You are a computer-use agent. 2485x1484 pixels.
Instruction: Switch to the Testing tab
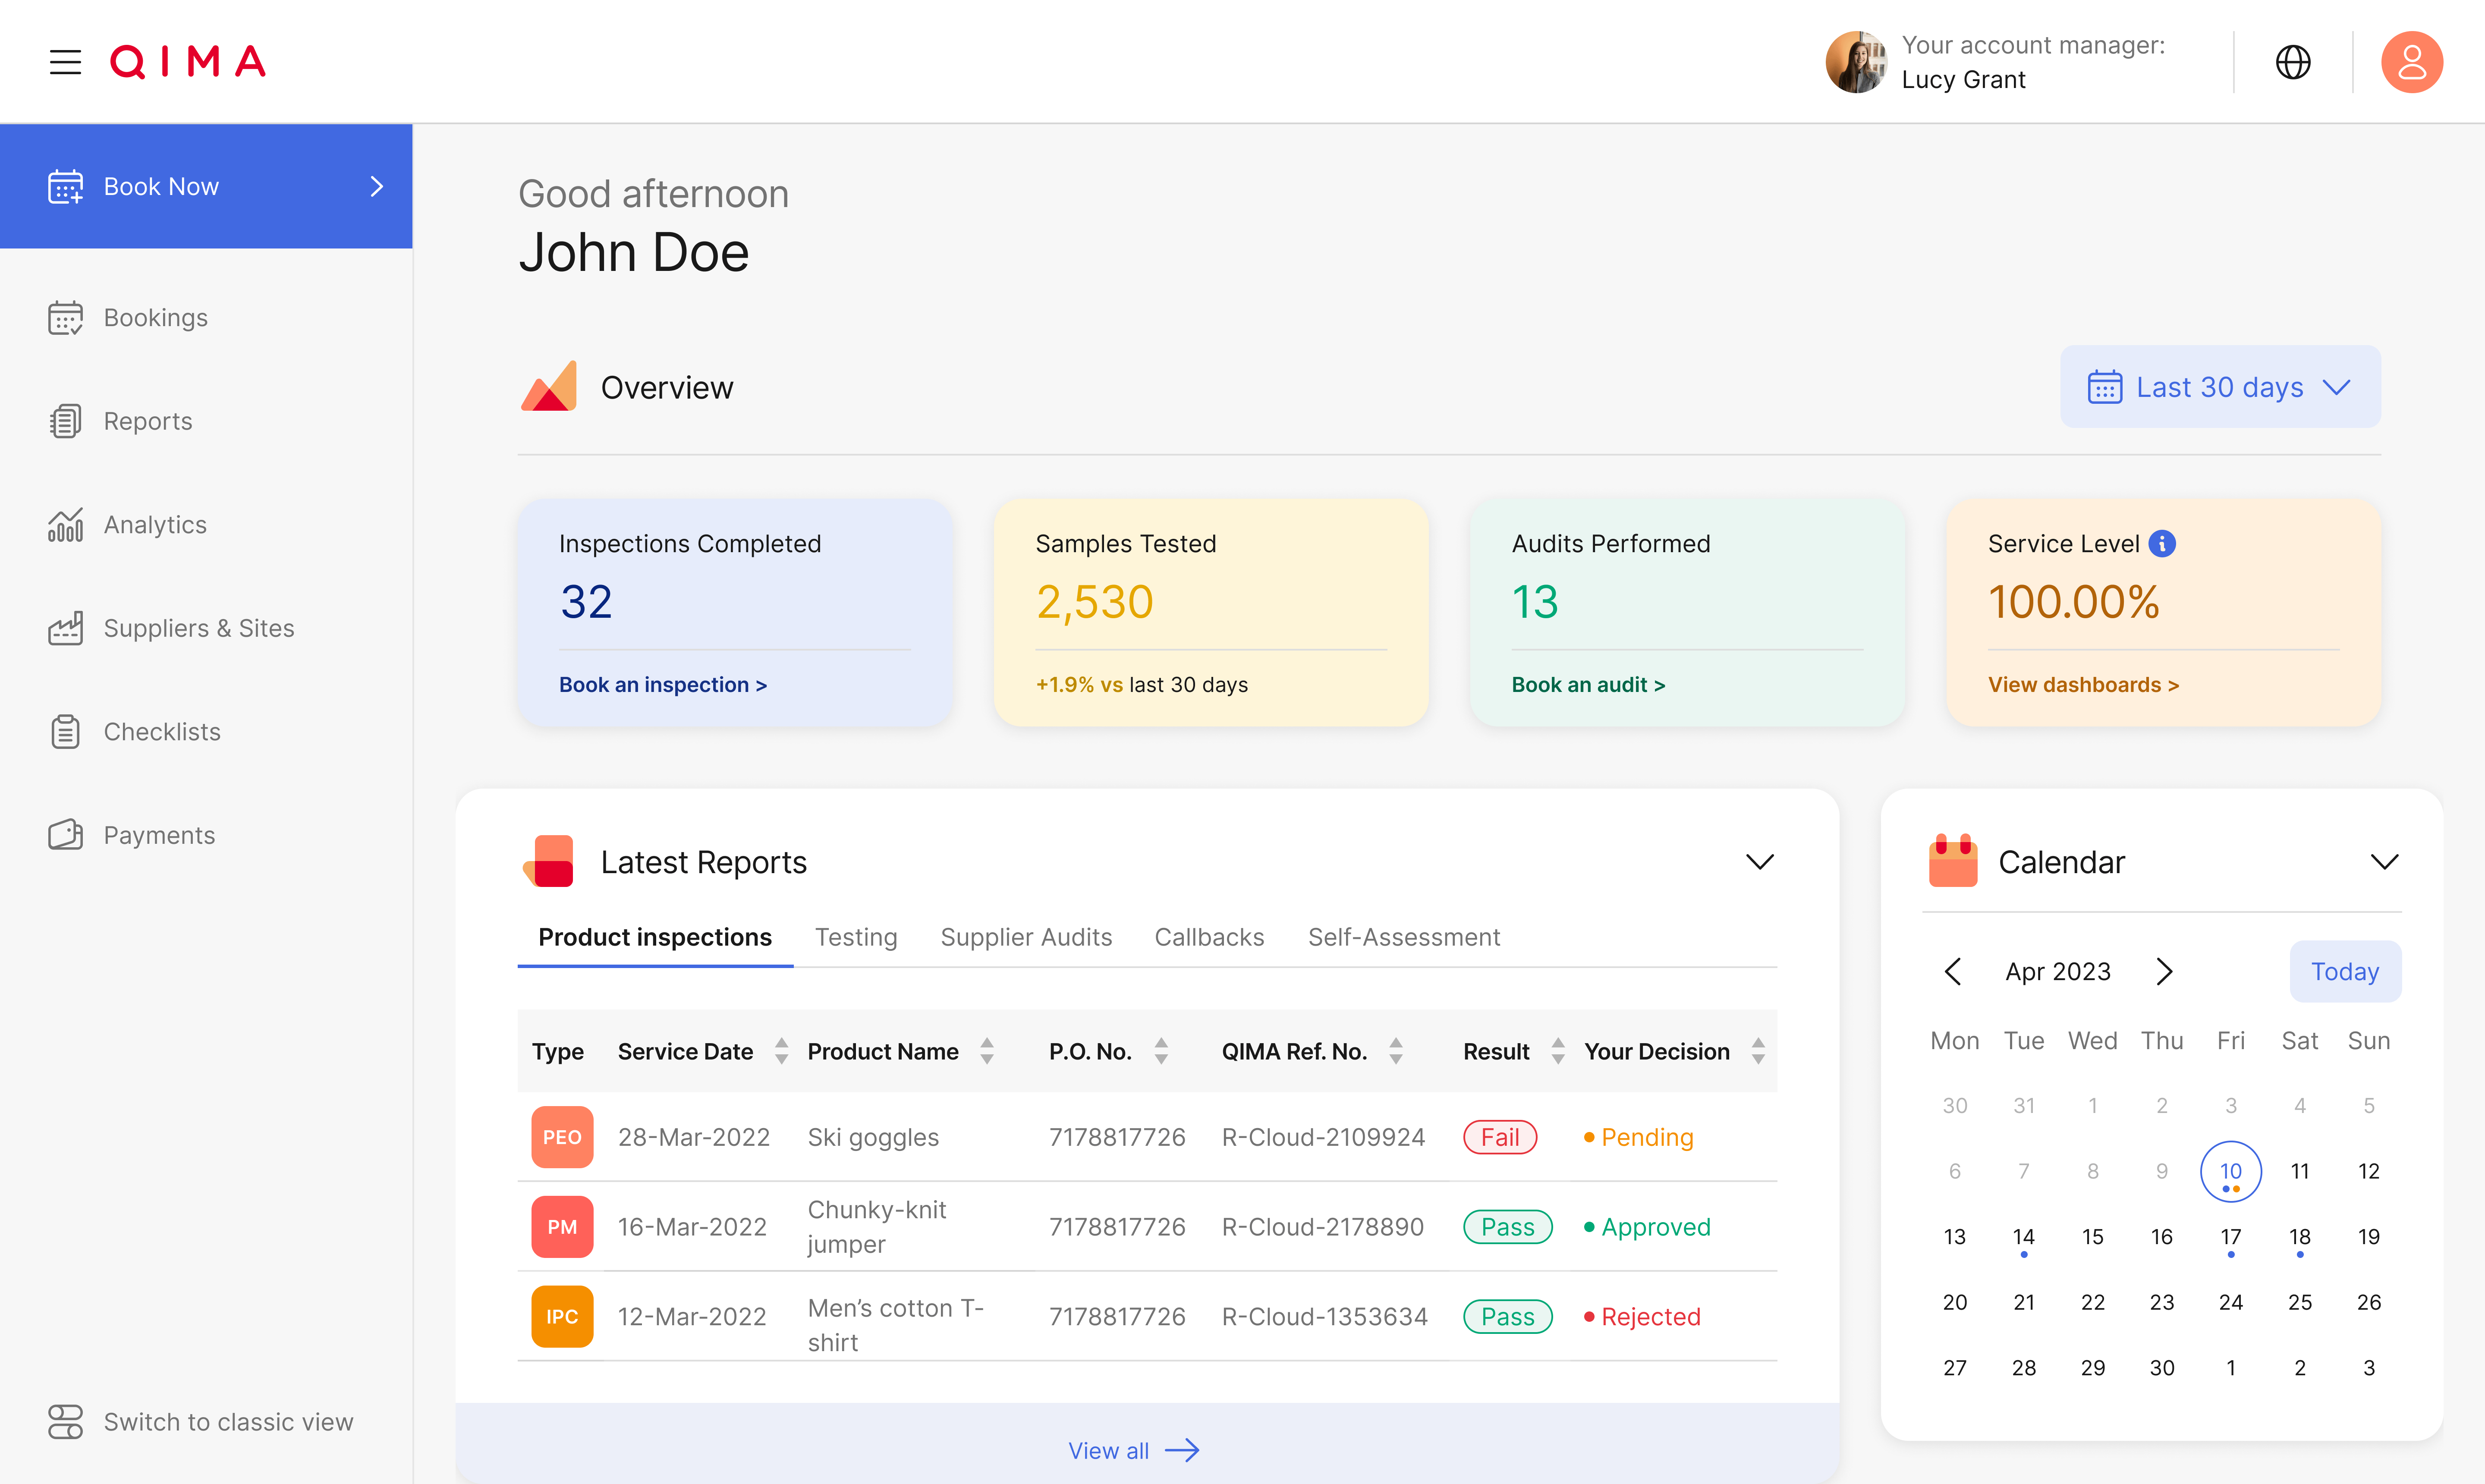coord(856,937)
